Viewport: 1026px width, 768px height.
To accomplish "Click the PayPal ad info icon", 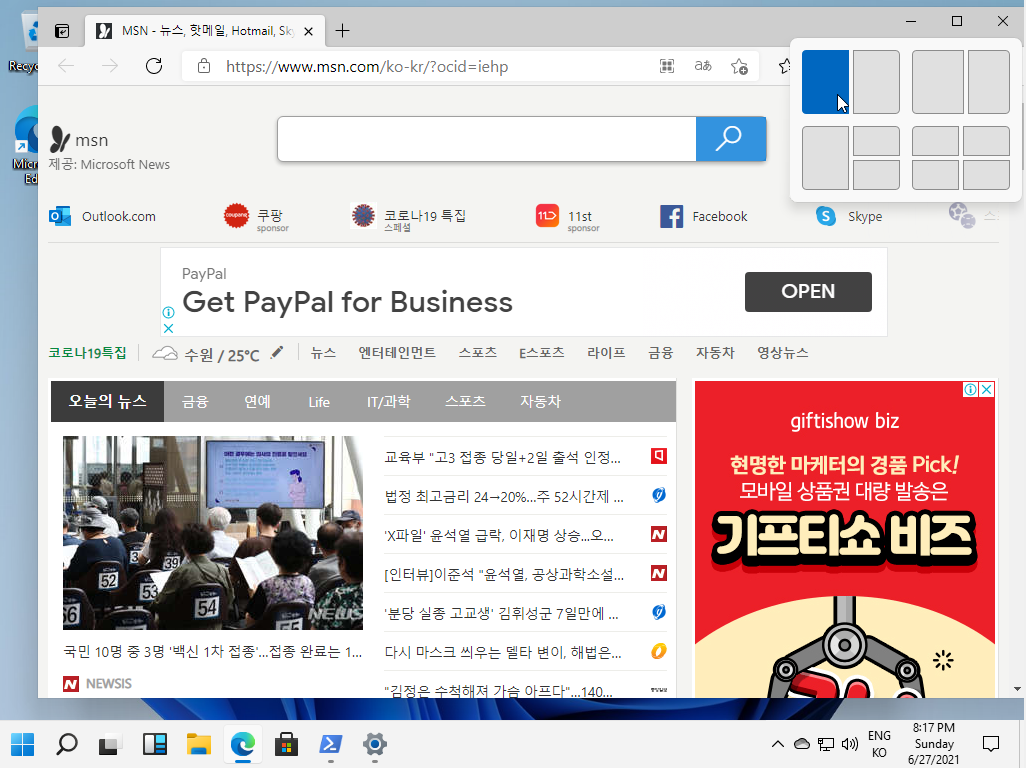I will click(x=168, y=313).
